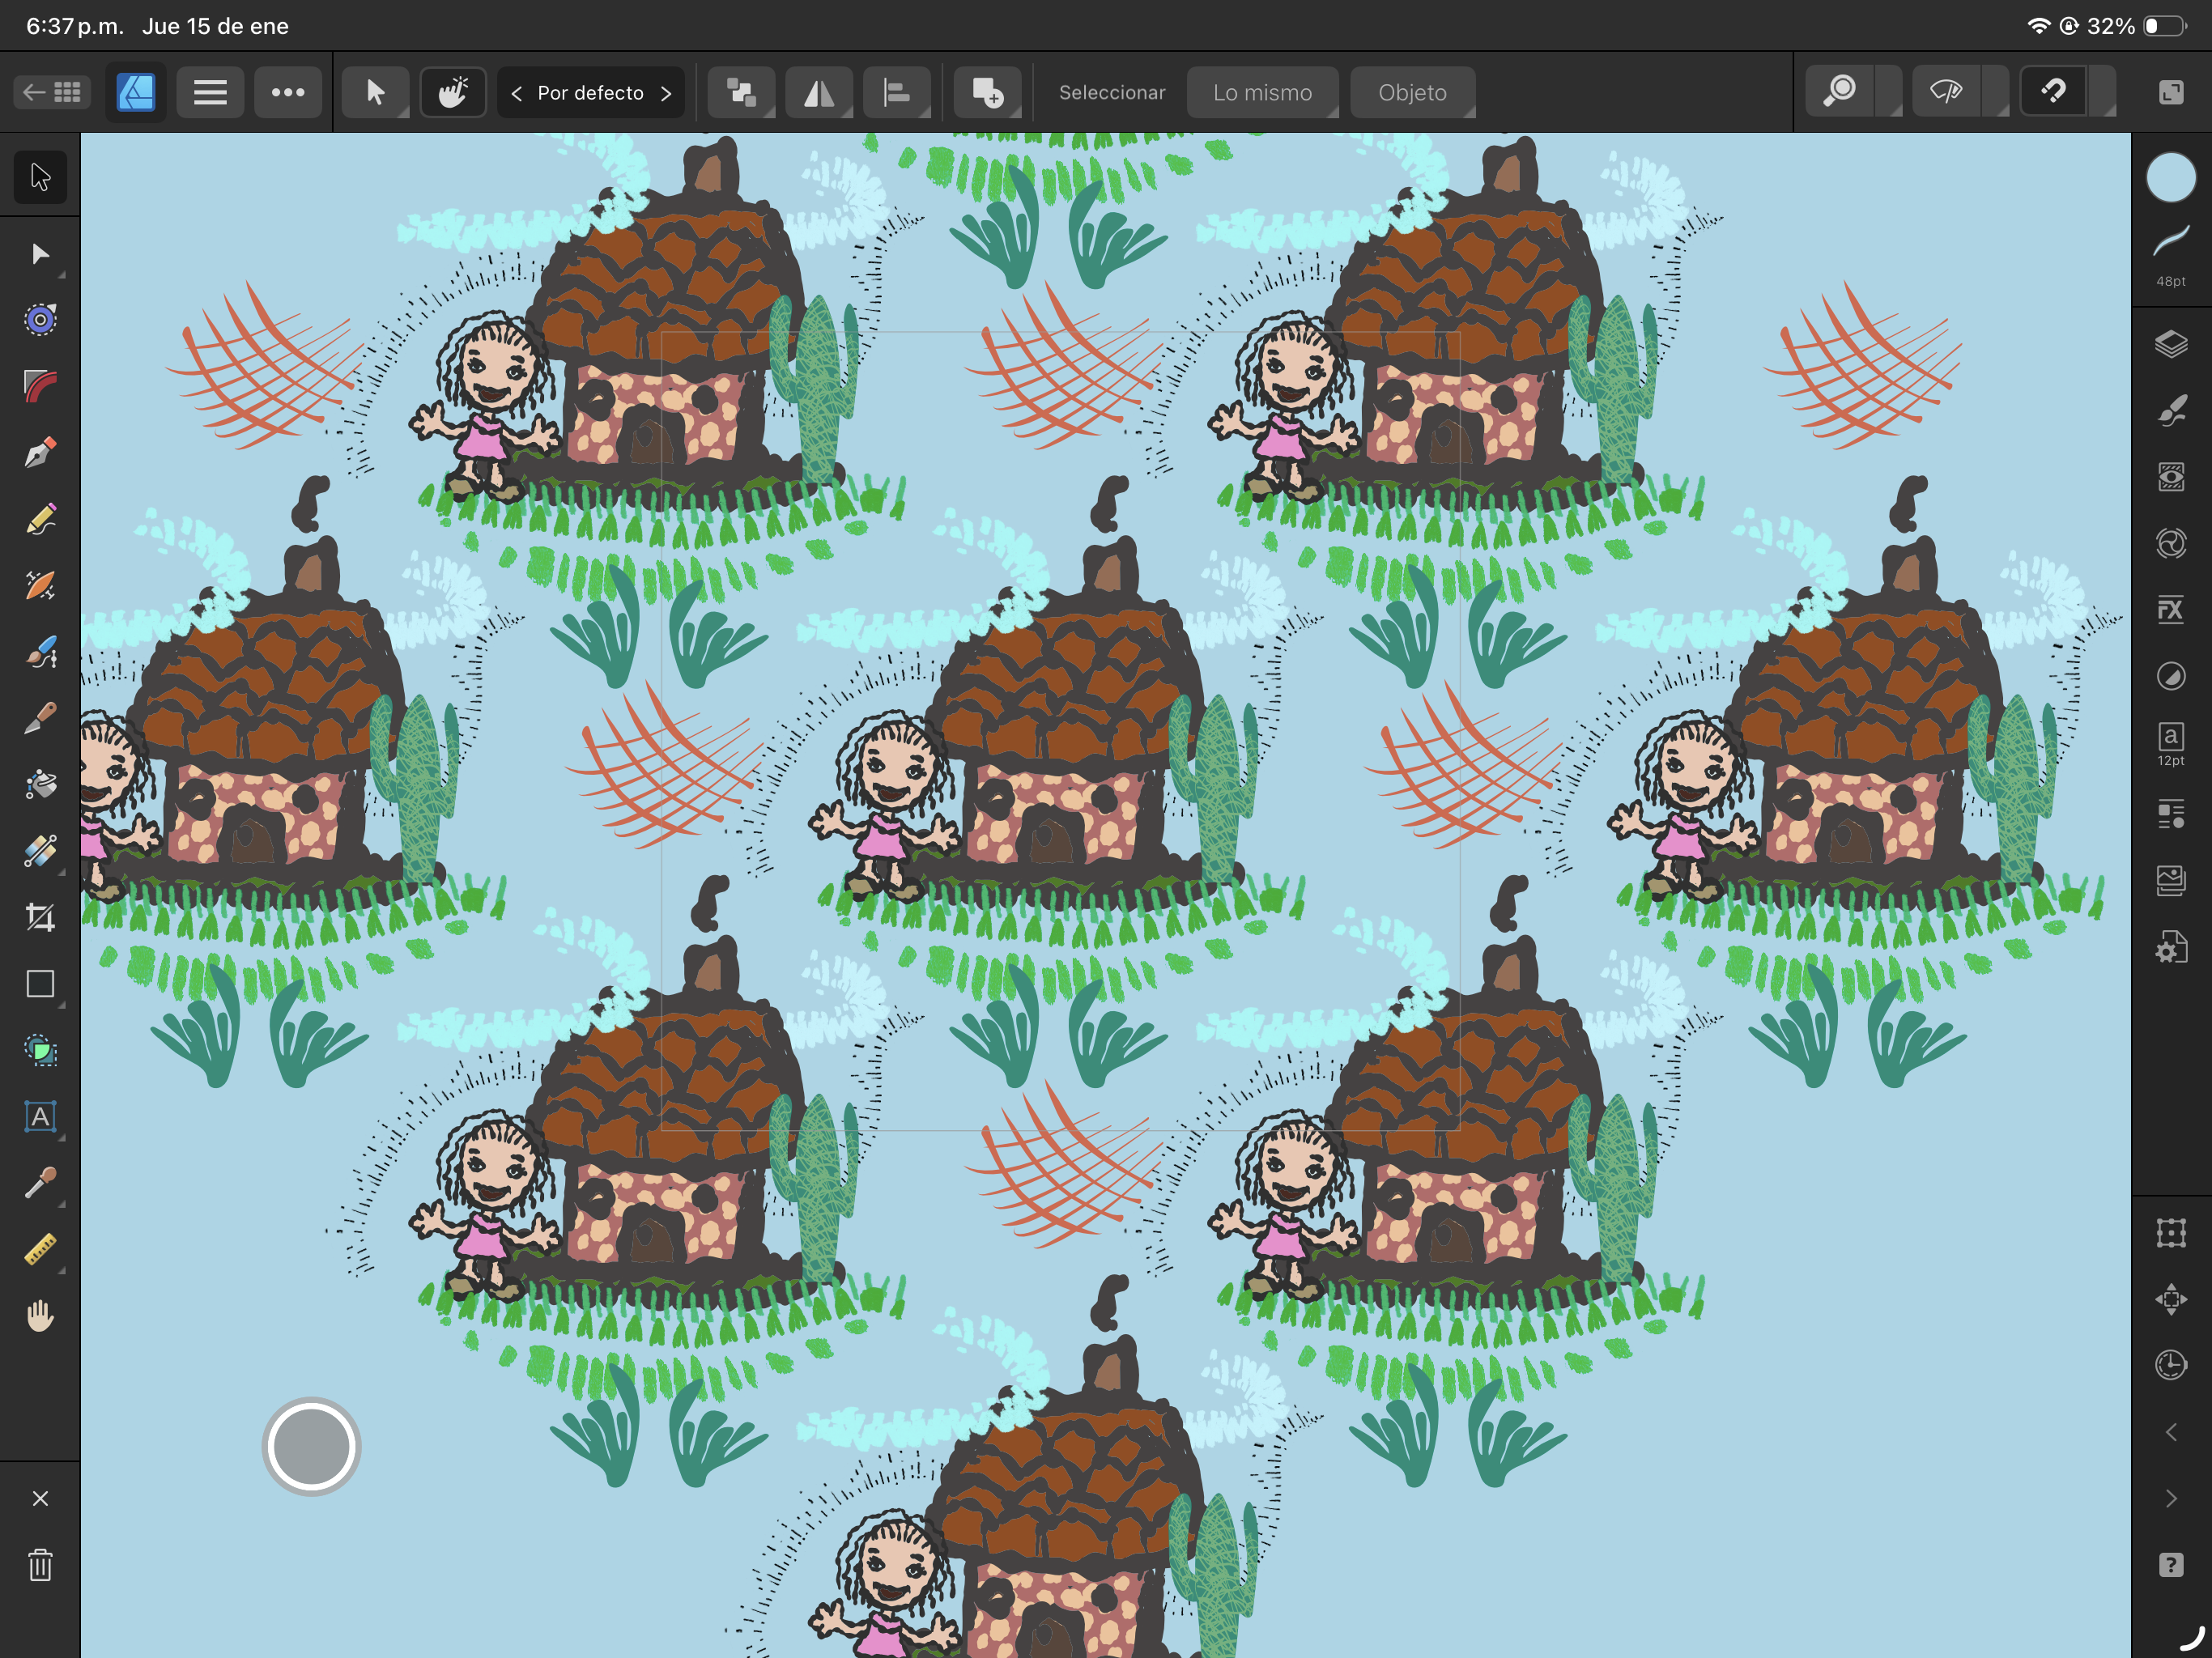Open the 12pt Text panel
The height and width of the screenshot is (1658, 2212).
[2171, 744]
